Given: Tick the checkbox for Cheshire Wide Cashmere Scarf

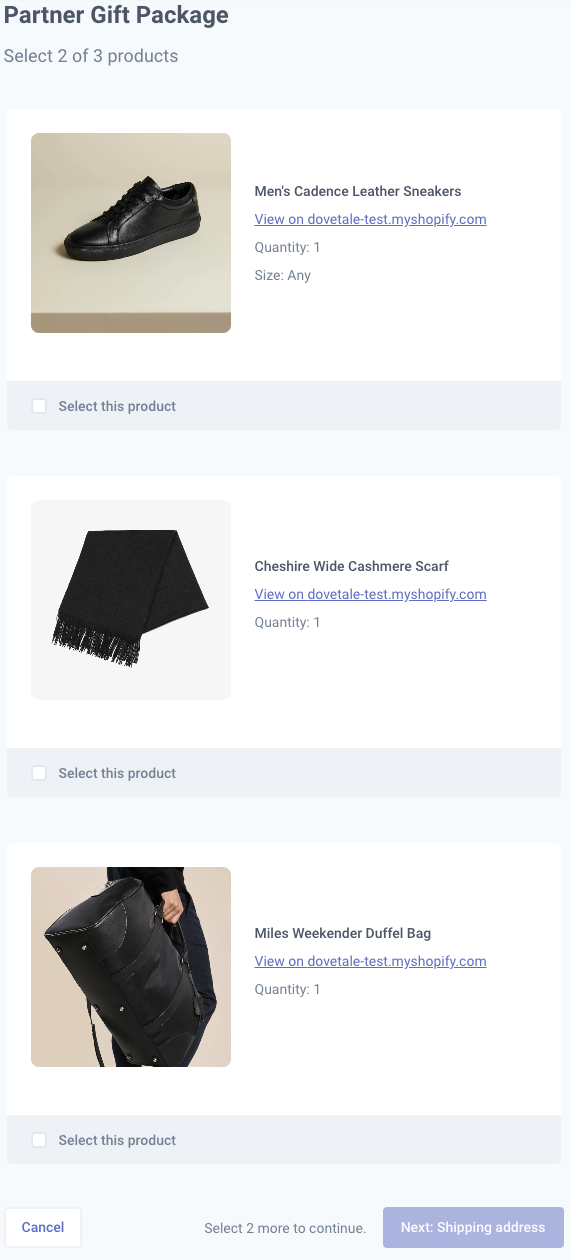Looking at the screenshot, I should click(x=39, y=773).
